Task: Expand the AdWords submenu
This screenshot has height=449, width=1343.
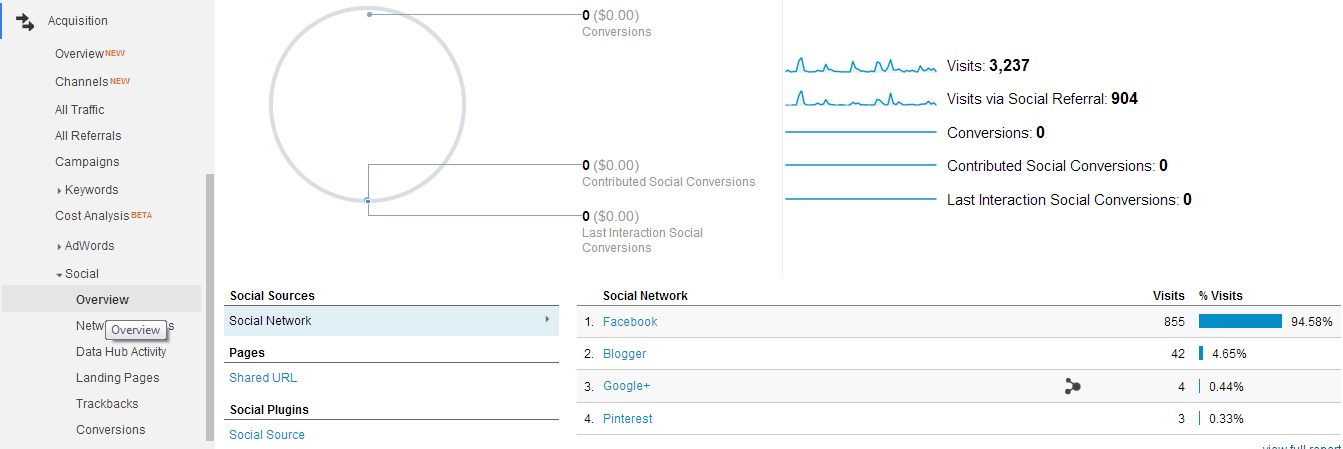Action: click(60, 246)
